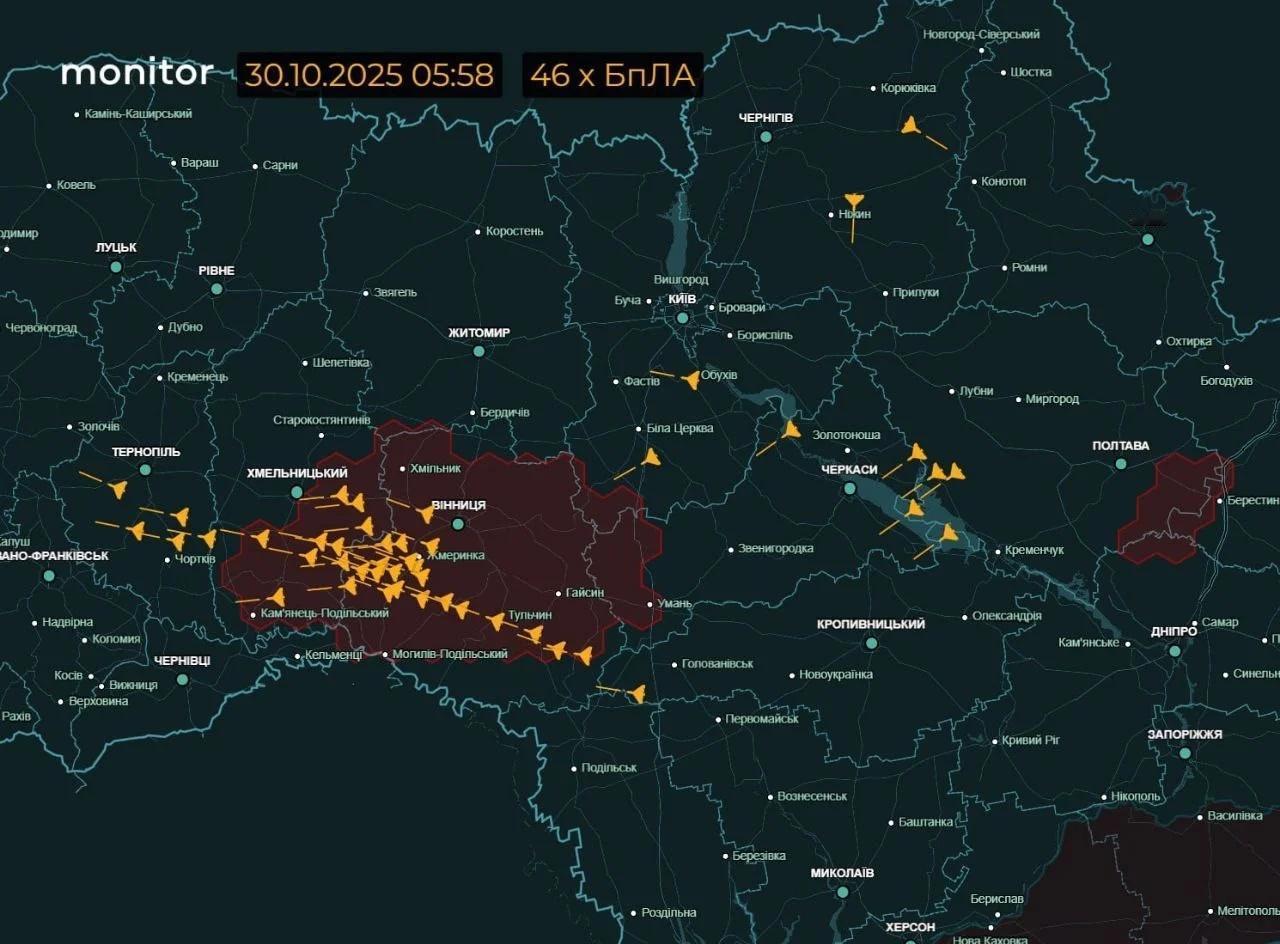Screen dimensions: 1280x944
Task: Click the Луцьк city marker
Action: [116, 267]
